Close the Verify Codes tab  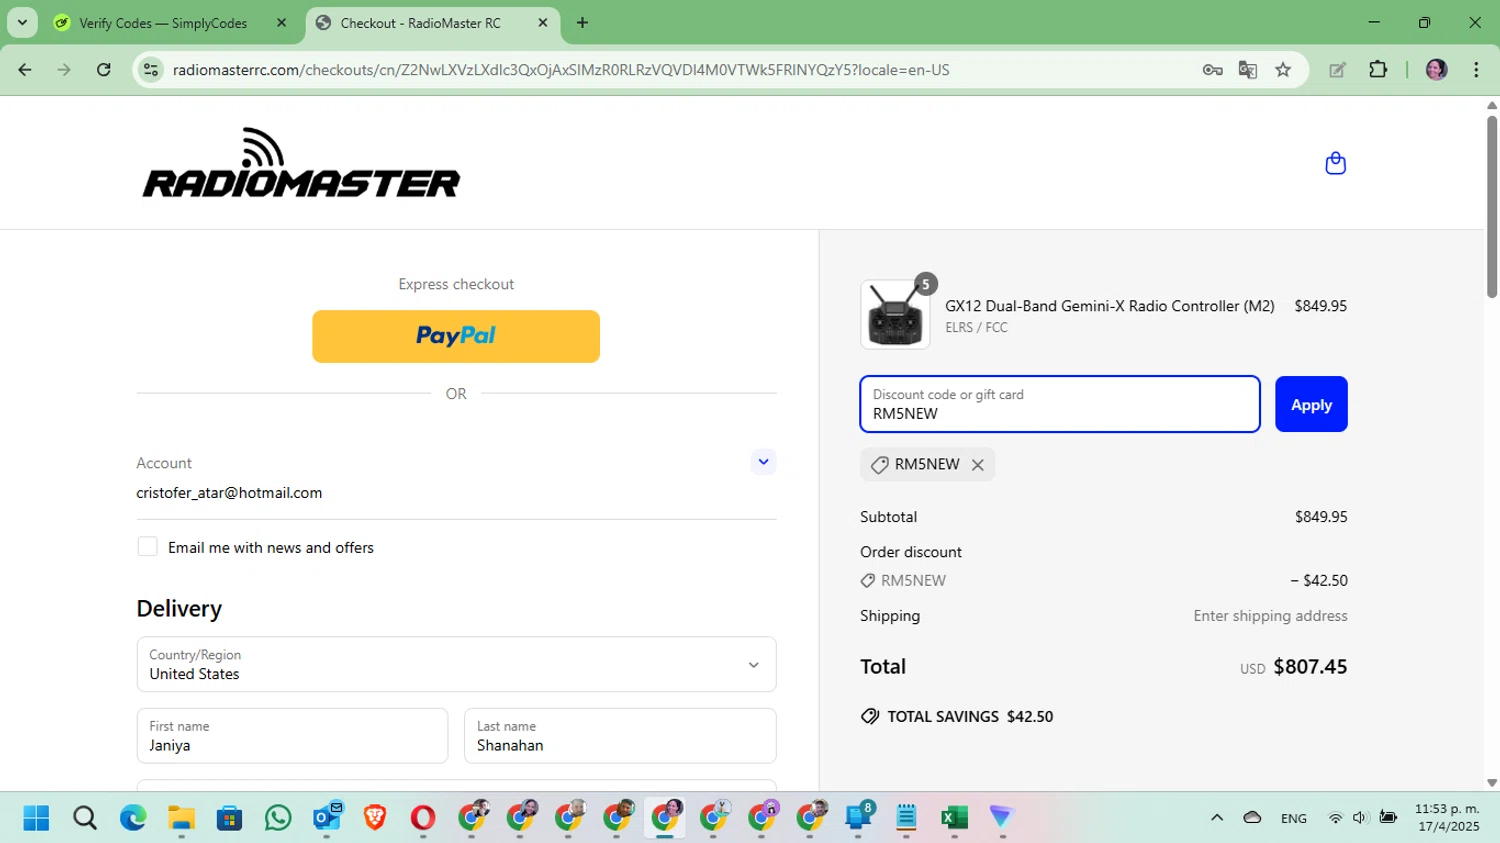click(281, 23)
